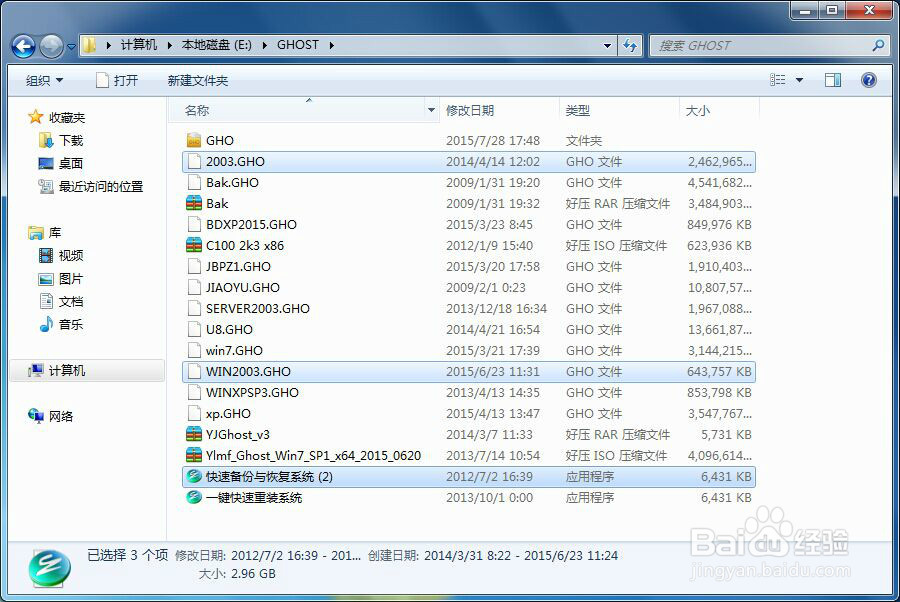Click the back navigation arrow
The image size is (900, 602).
(x=22, y=45)
